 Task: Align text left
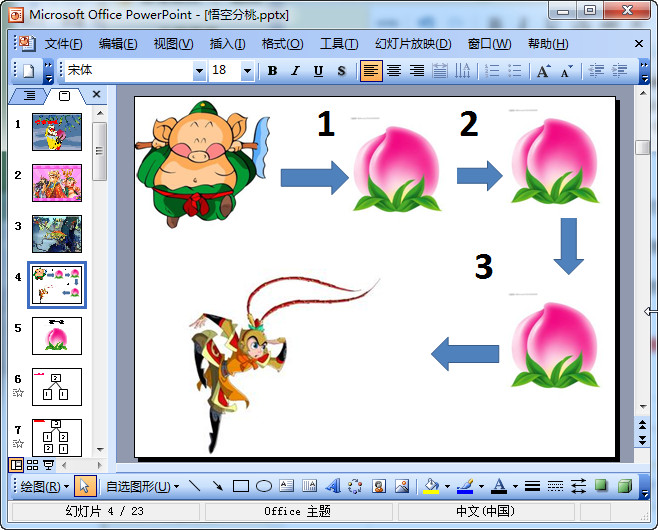371,70
